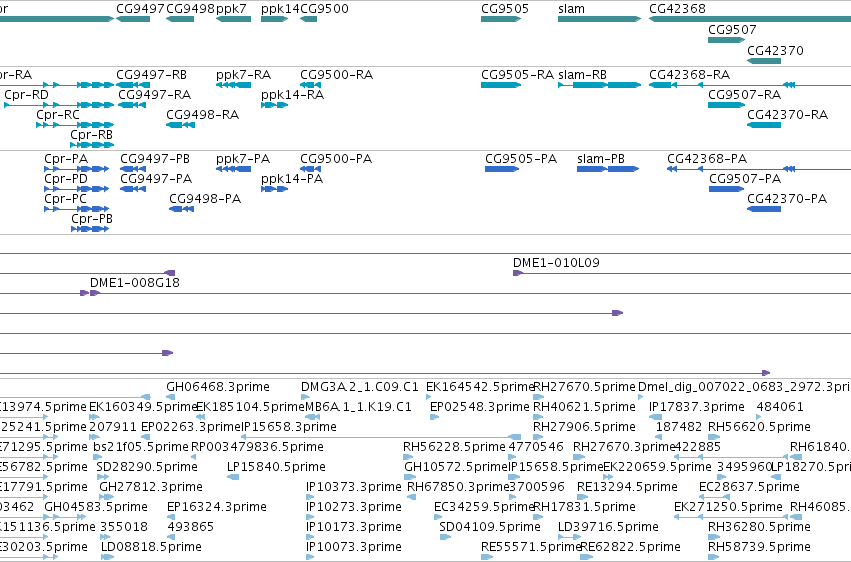Select the CG9498 gene label
Viewport: 851px width, 562px height.
(x=190, y=9)
